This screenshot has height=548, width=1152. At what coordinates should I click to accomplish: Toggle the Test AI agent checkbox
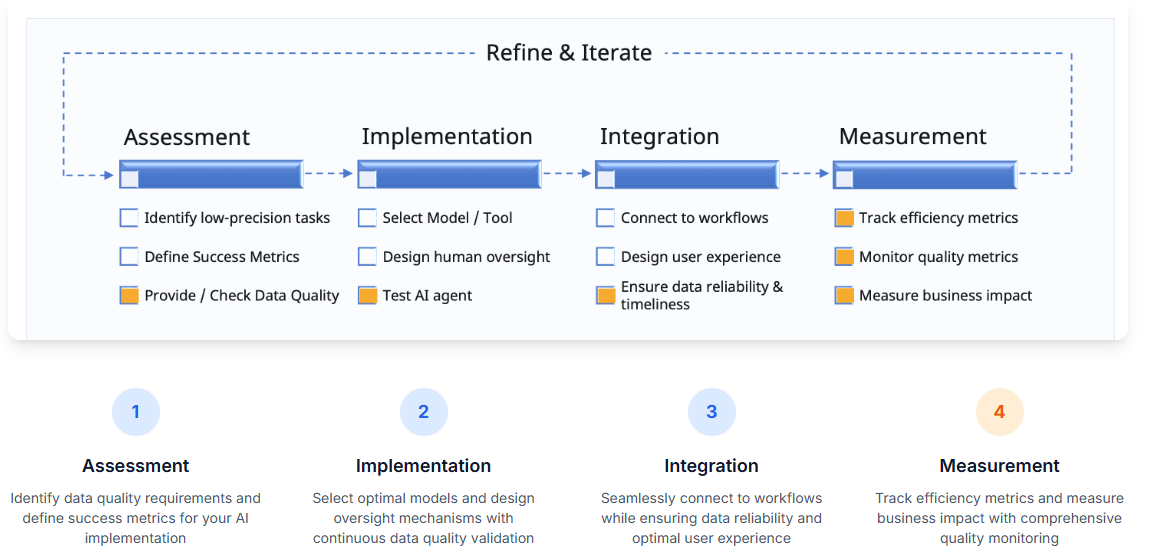(367, 296)
